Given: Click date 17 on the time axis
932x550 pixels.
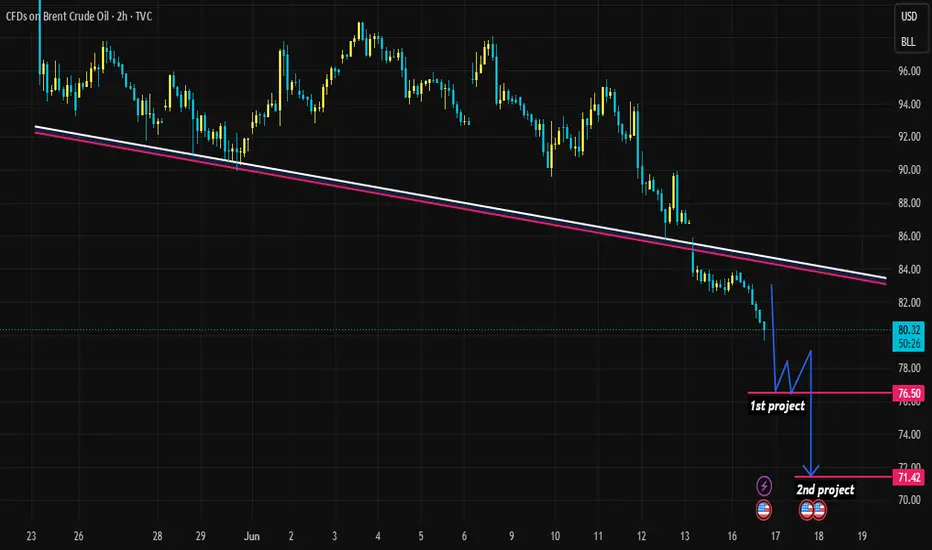Looking at the screenshot, I should pos(776,536).
